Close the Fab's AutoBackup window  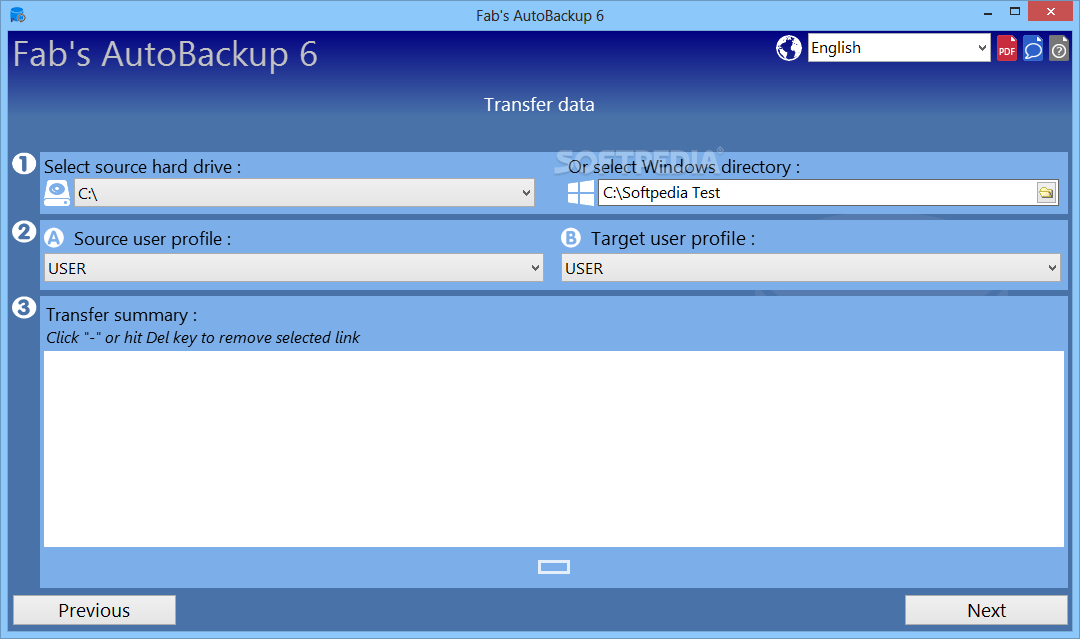pos(1050,12)
